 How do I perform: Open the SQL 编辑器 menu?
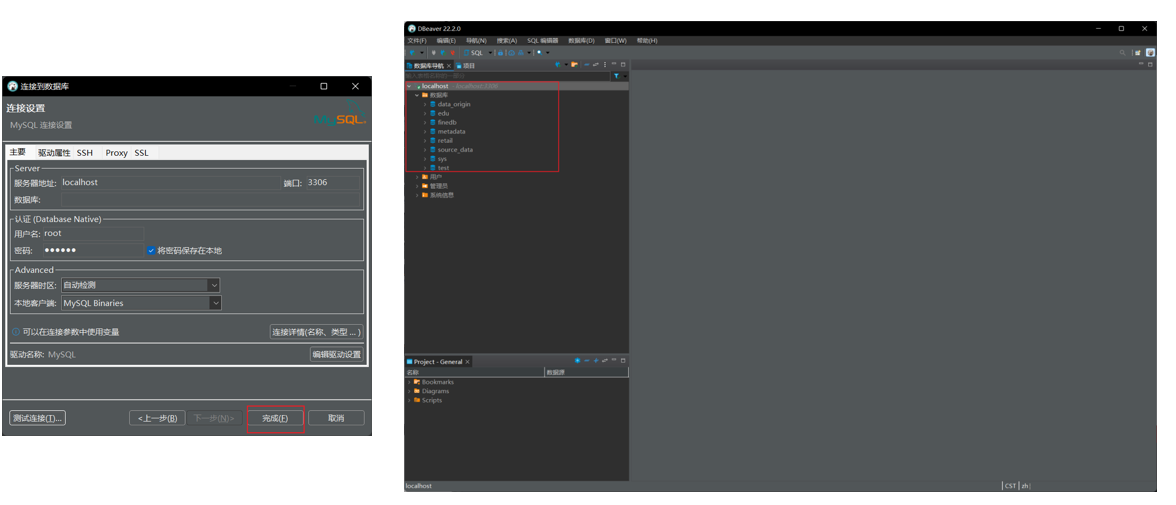[x=543, y=41]
